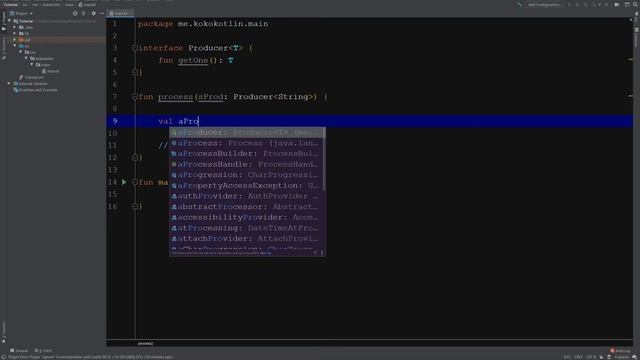Click the Debug icon in top toolbar
The height and width of the screenshot is (360, 640).
(577, 4)
